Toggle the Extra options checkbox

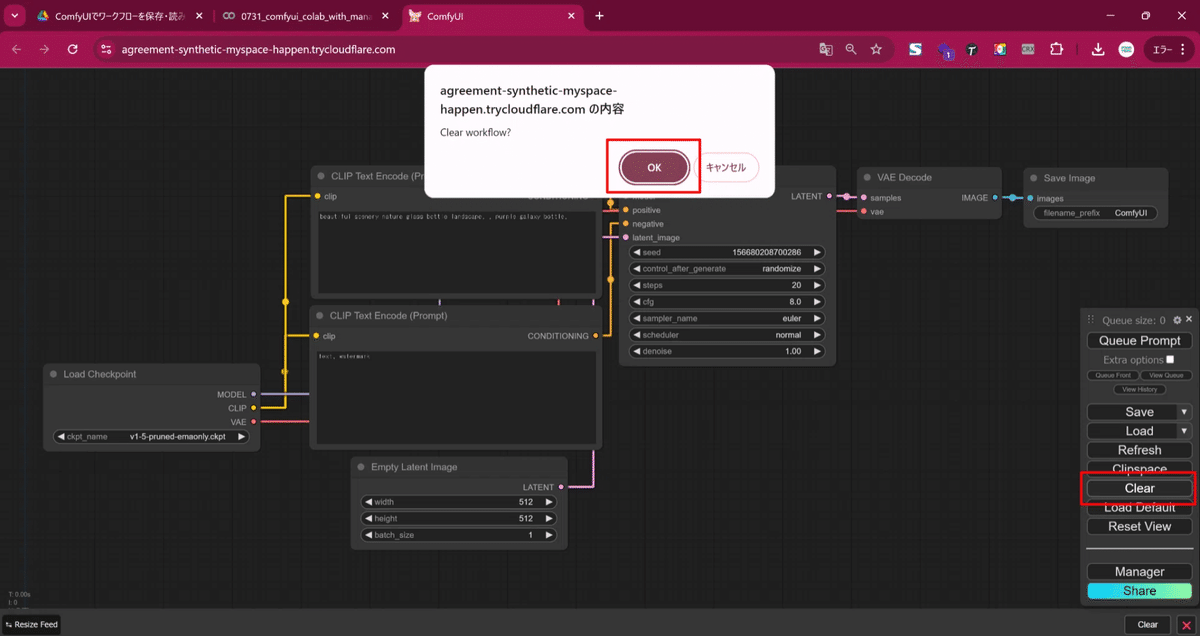coord(1170,359)
